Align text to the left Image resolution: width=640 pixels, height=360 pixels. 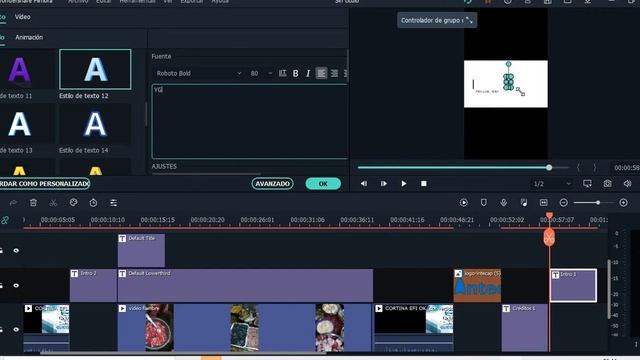click(321, 73)
